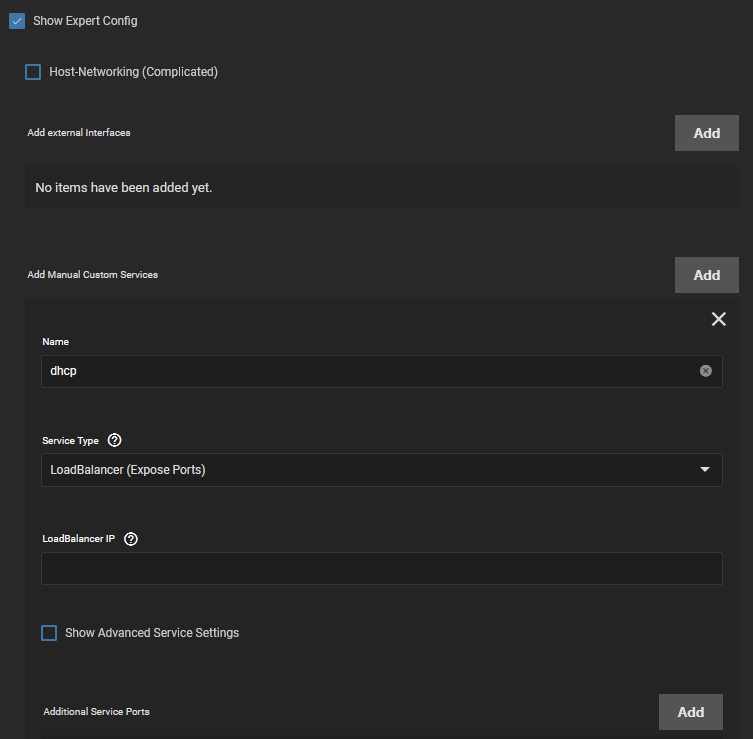Enable the Host-Networking (Complicated) checkbox
This screenshot has width=753, height=739.
[33, 72]
